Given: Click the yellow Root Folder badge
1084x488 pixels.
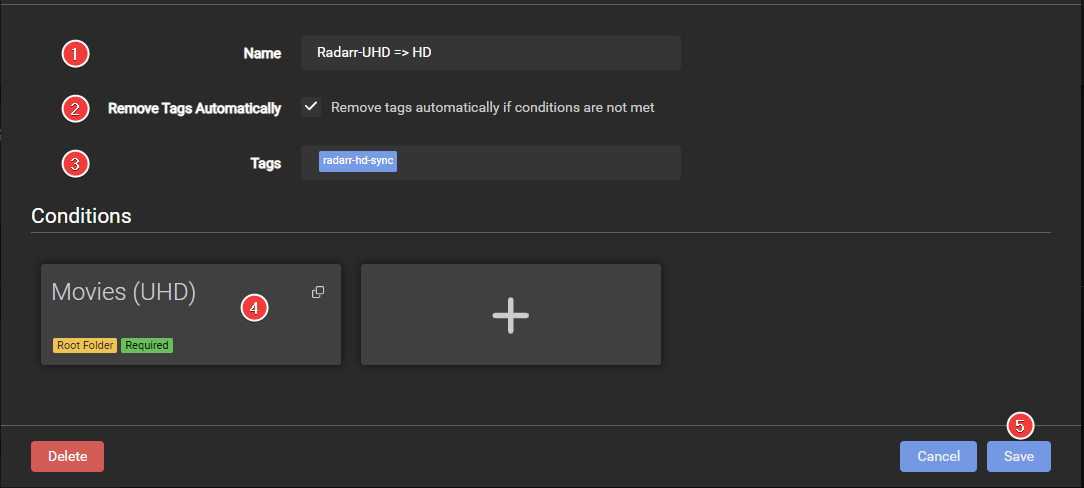Looking at the screenshot, I should click(85, 345).
